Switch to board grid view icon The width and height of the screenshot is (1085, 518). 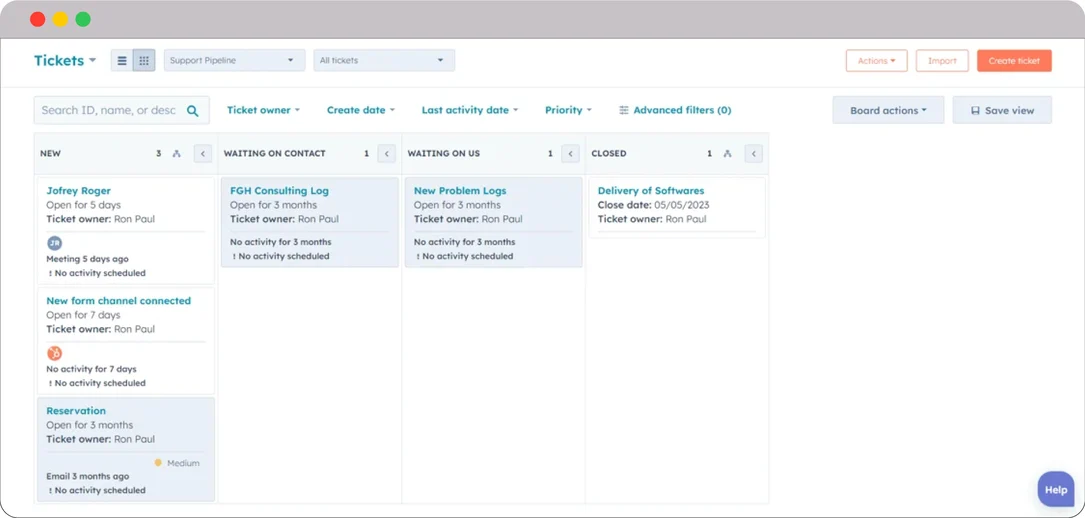(144, 61)
